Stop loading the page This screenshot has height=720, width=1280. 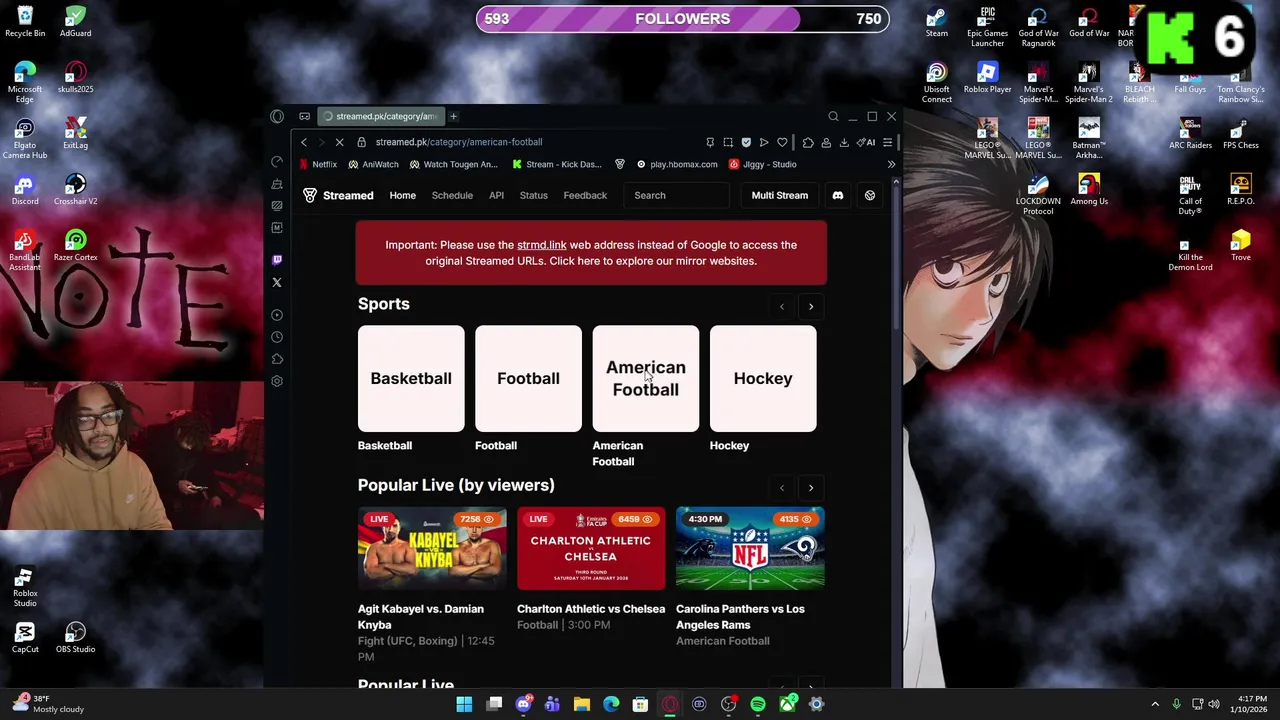pos(339,142)
